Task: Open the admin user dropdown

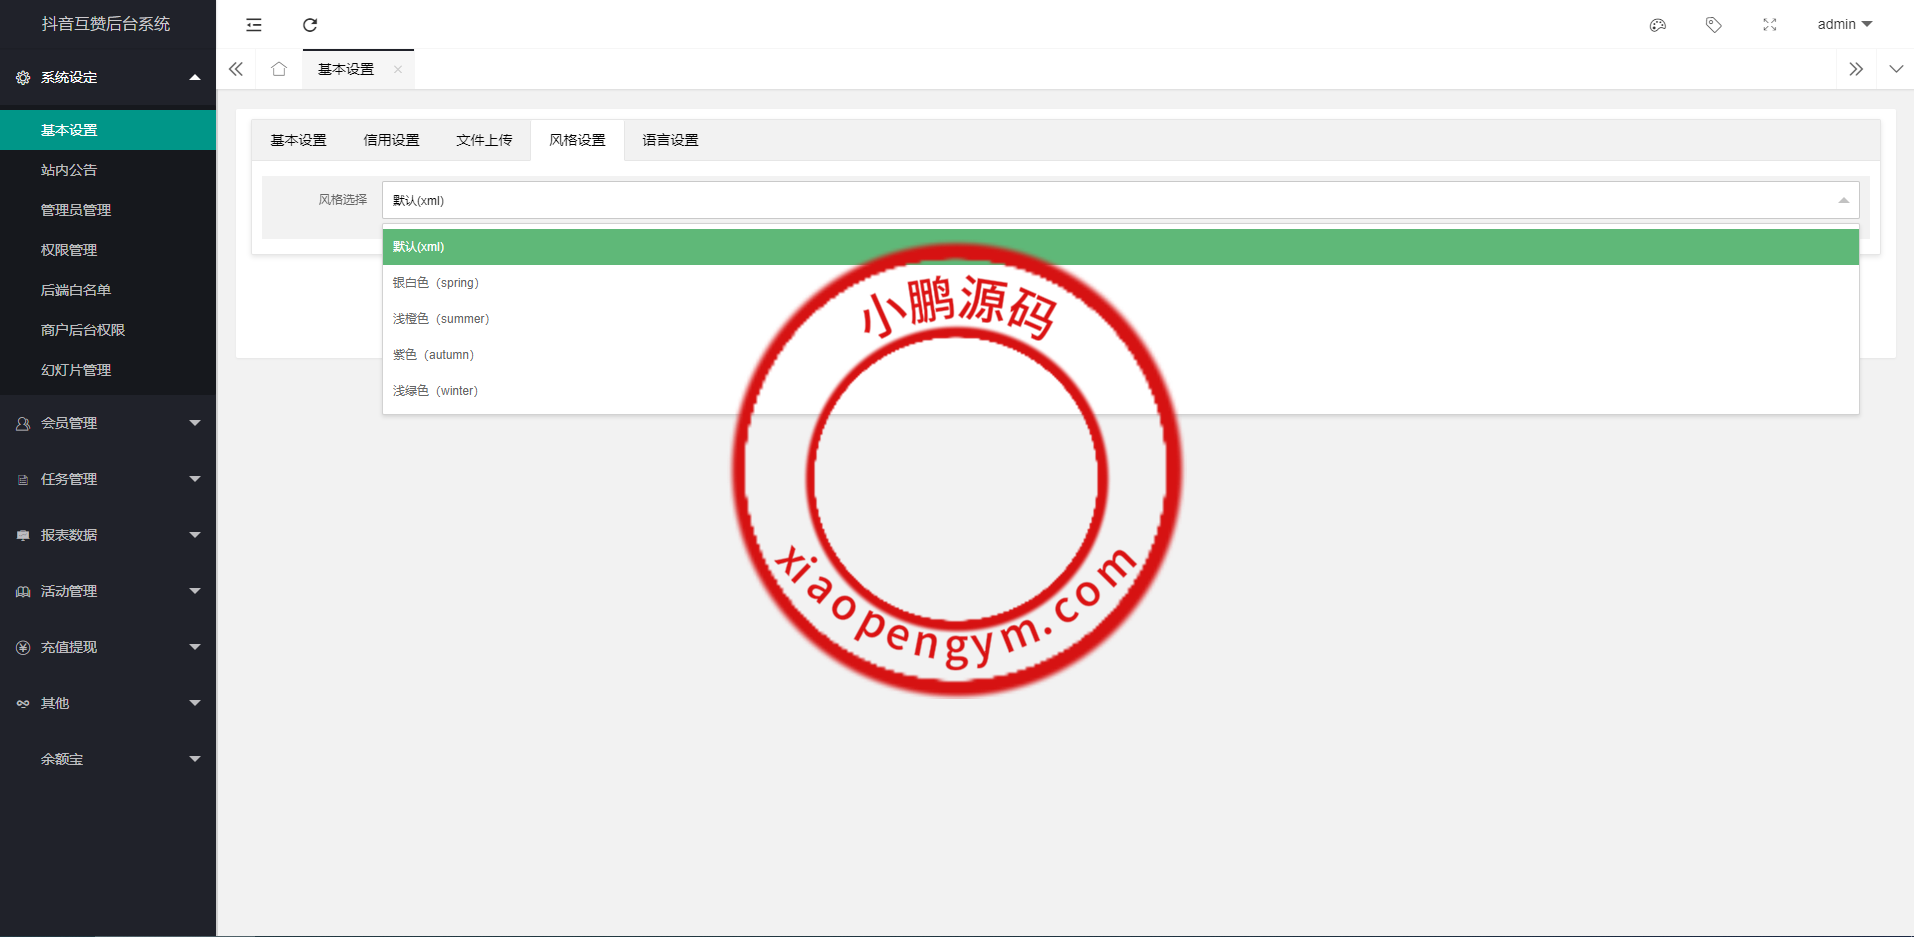Action: click(1844, 24)
